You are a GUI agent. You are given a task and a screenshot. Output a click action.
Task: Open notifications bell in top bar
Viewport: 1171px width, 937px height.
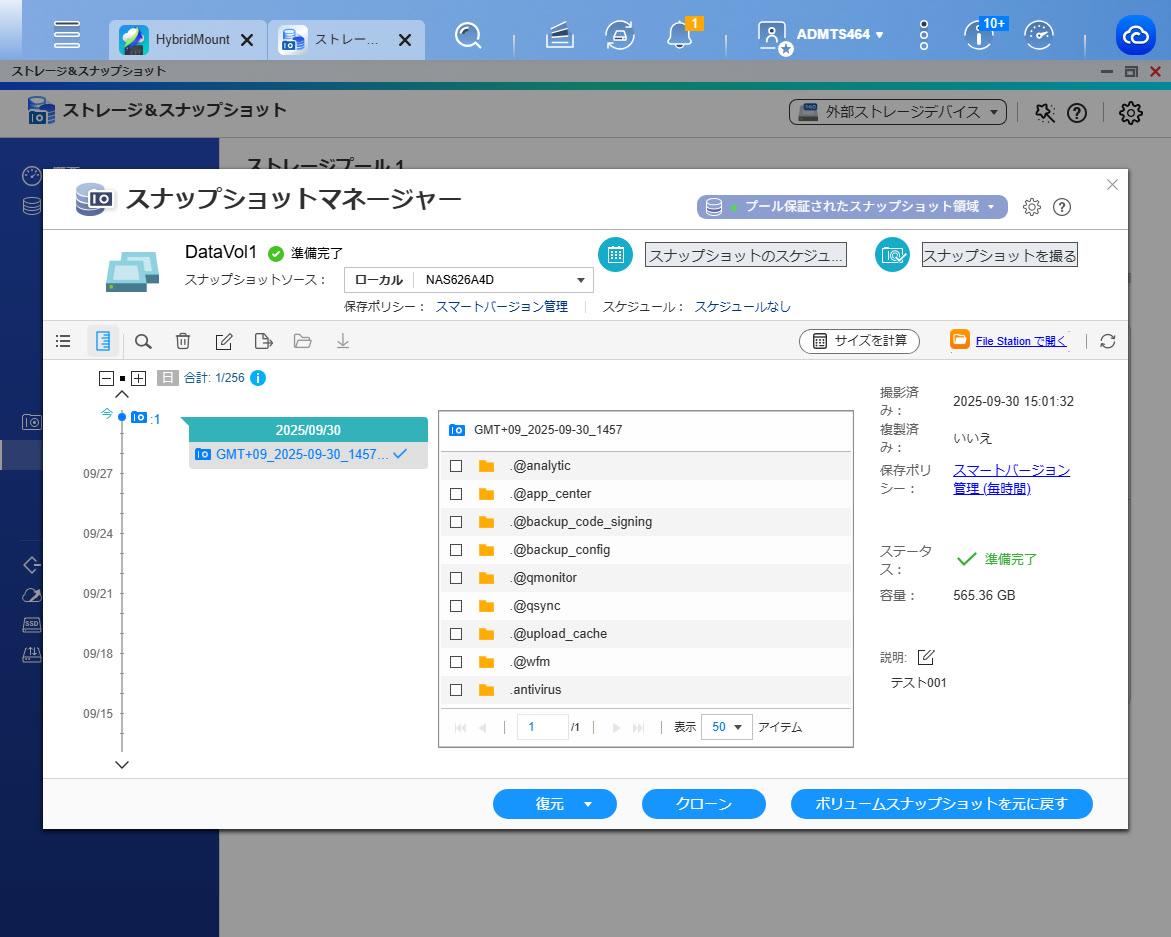point(679,36)
